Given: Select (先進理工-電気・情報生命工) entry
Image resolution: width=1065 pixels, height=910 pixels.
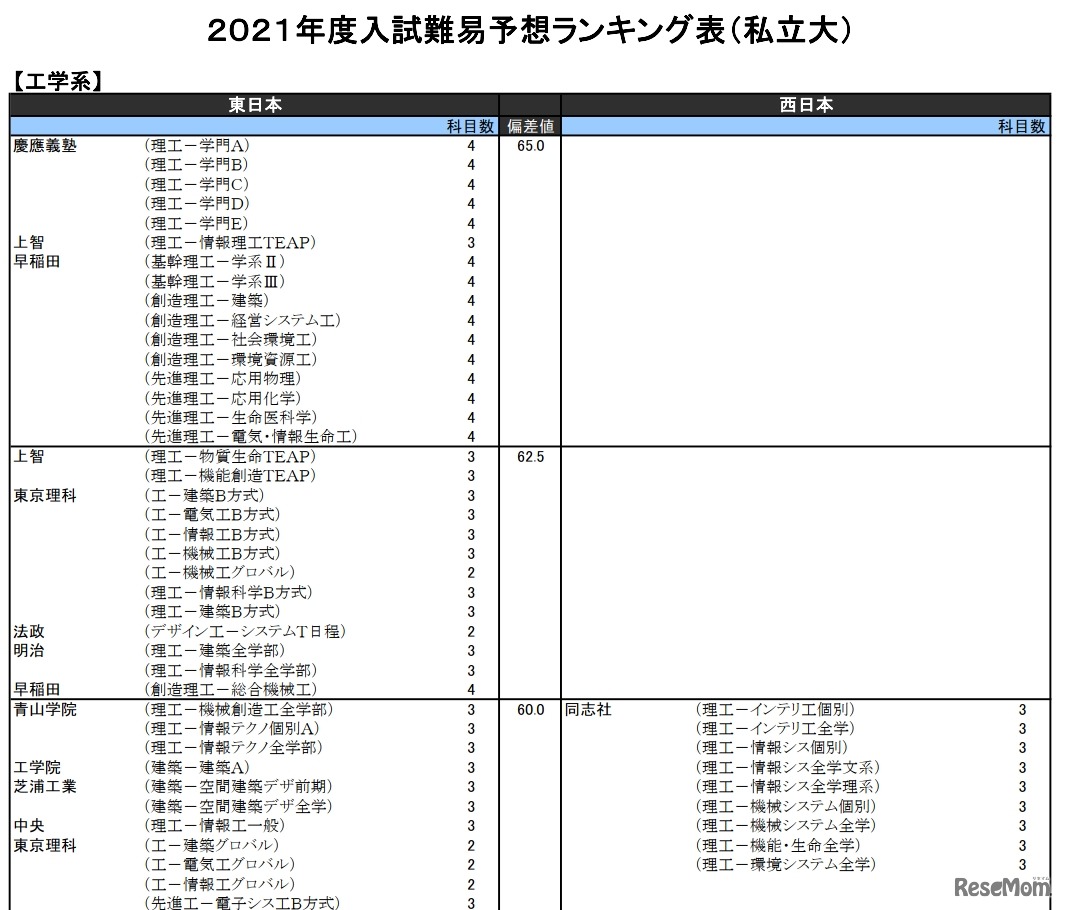Looking at the screenshot, I should point(251,437).
